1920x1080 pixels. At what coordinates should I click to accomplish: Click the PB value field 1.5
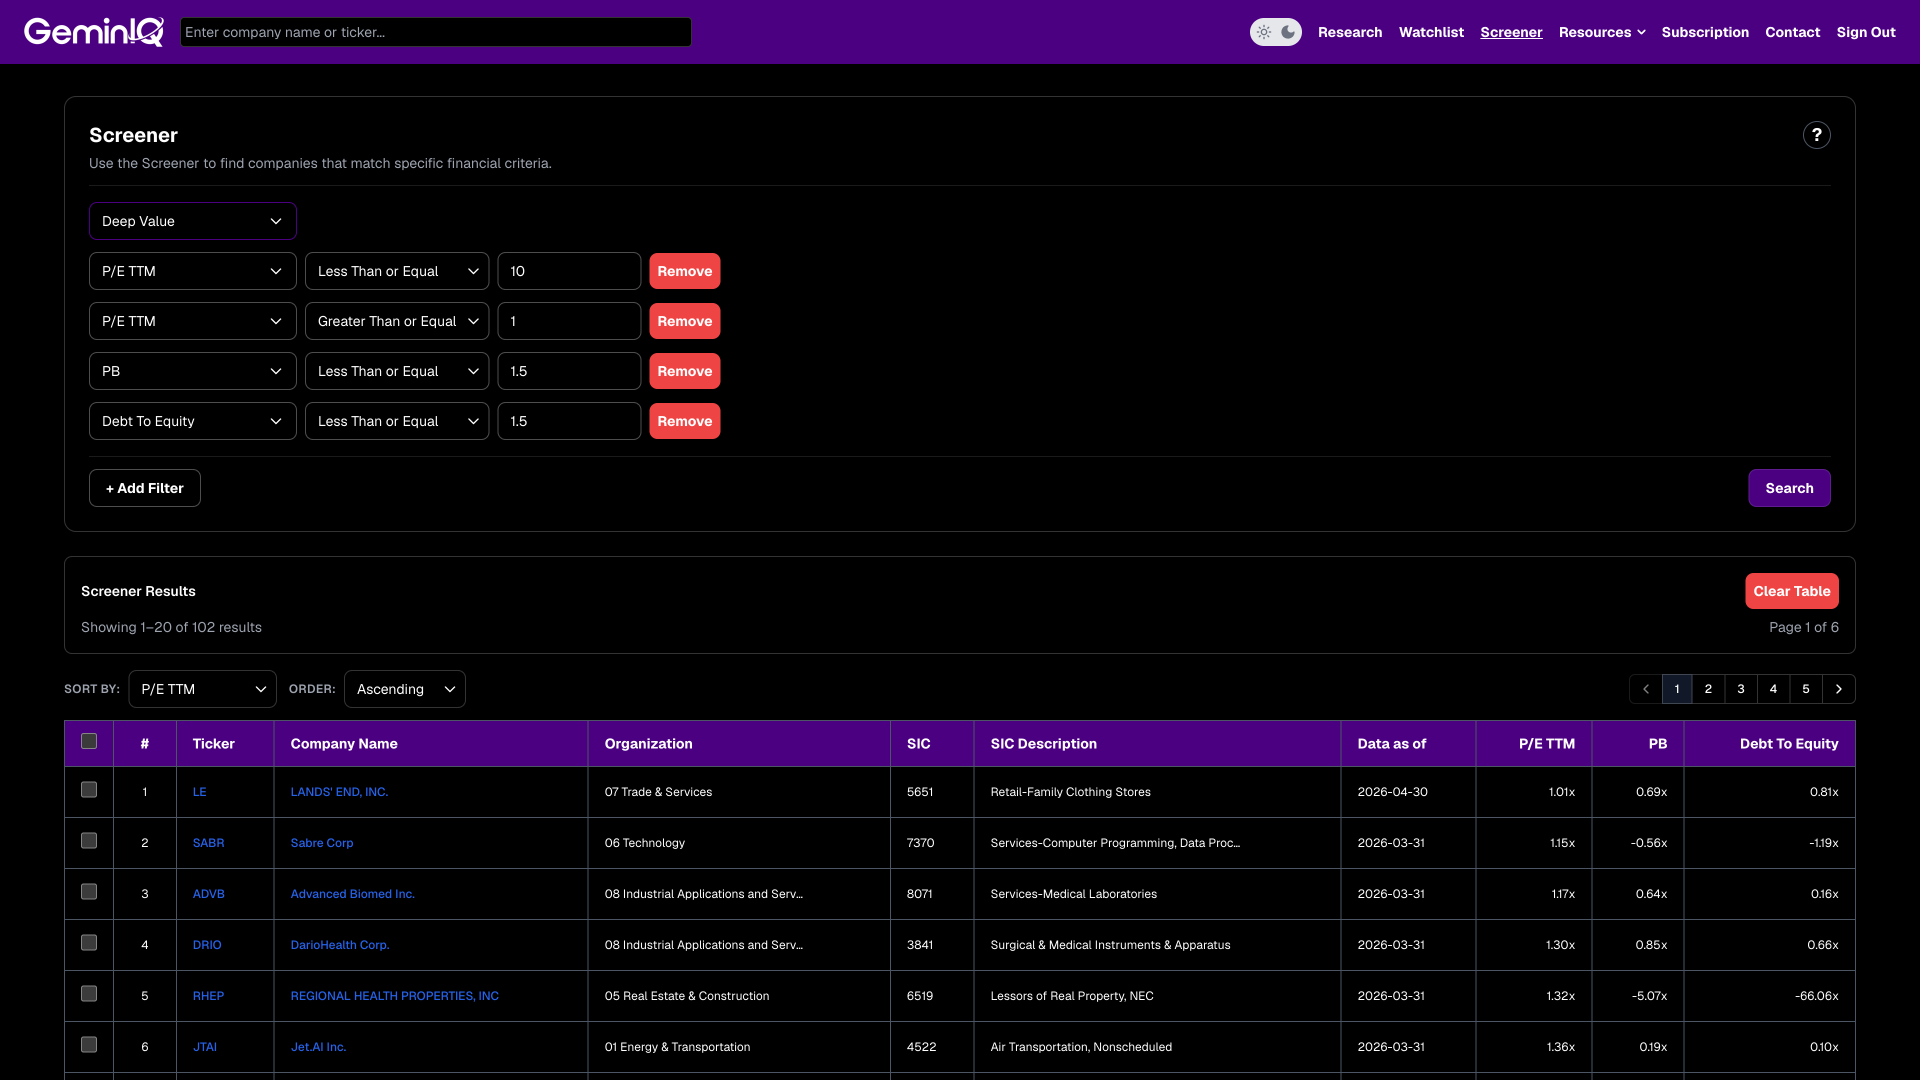click(x=569, y=371)
